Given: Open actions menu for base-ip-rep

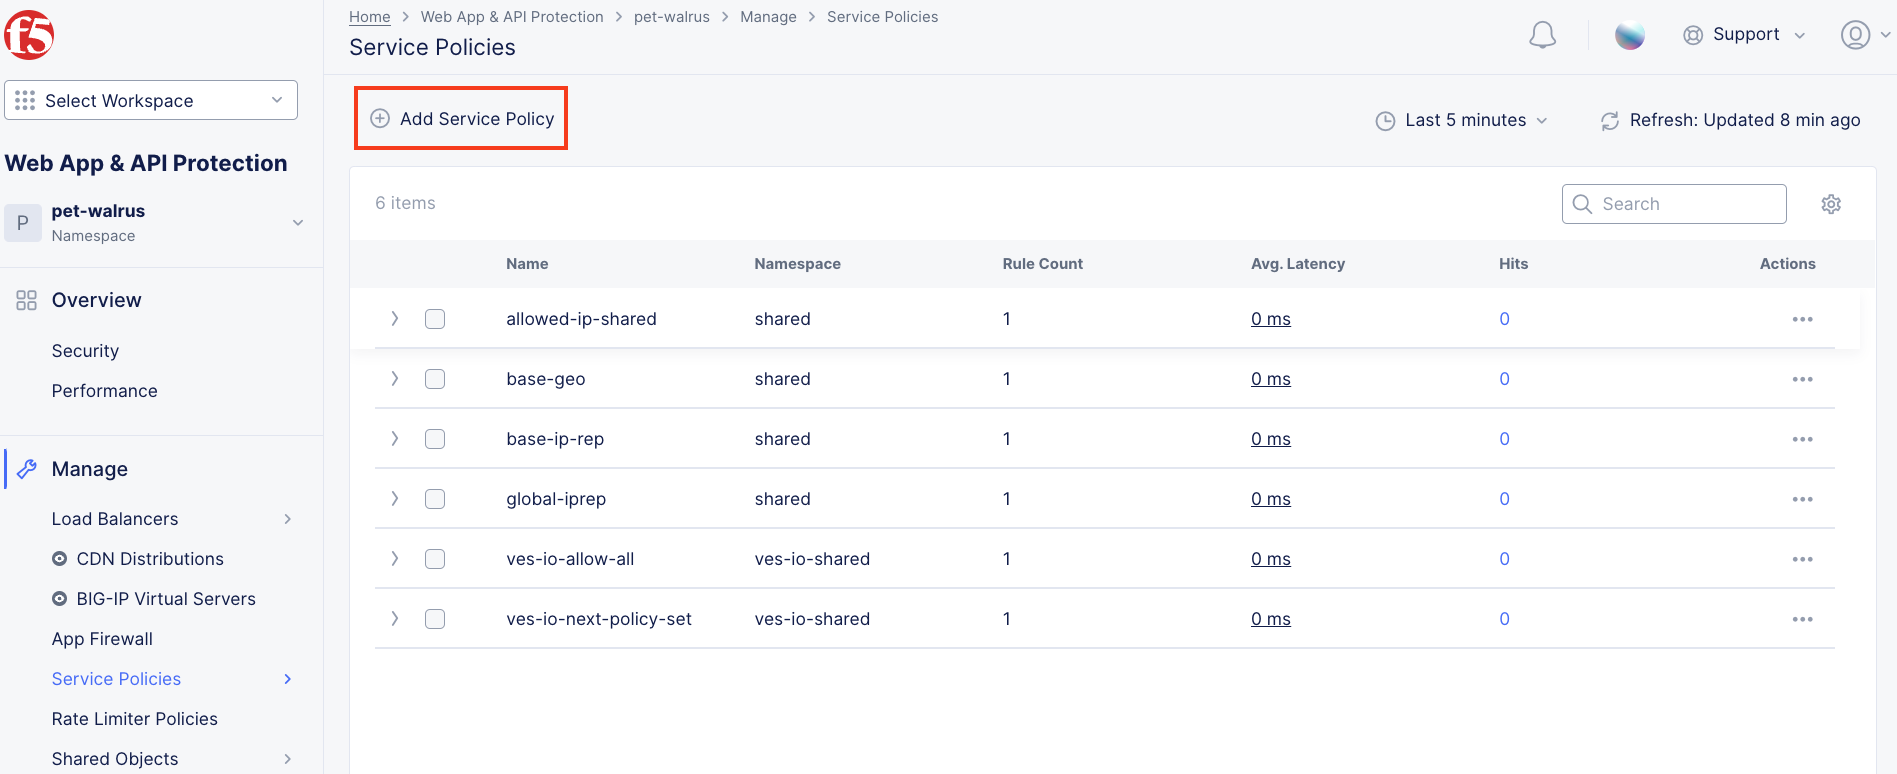Looking at the screenshot, I should tap(1803, 439).
